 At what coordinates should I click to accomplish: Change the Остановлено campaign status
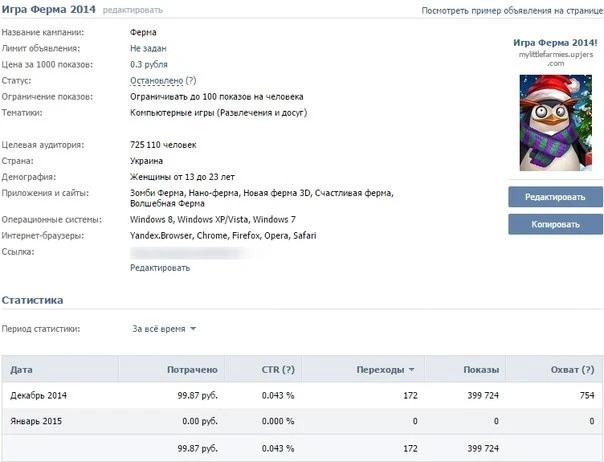[155, 80]
